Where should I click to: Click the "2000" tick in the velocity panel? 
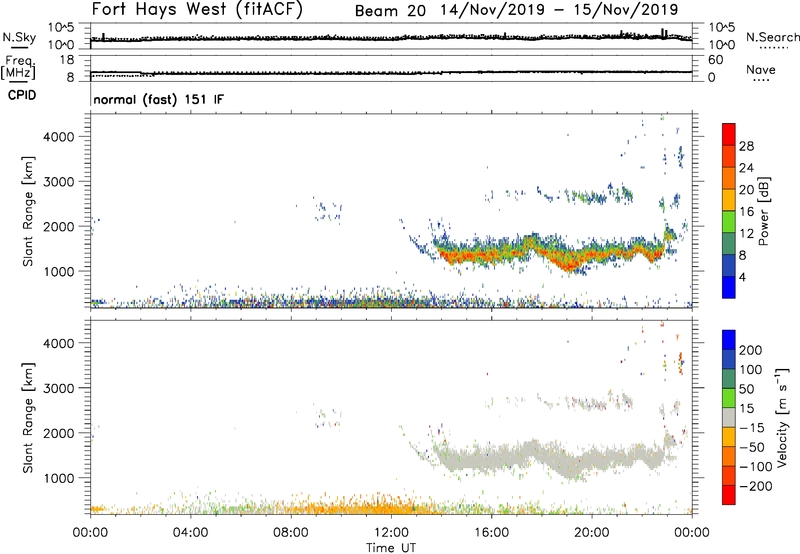(59, 433)
